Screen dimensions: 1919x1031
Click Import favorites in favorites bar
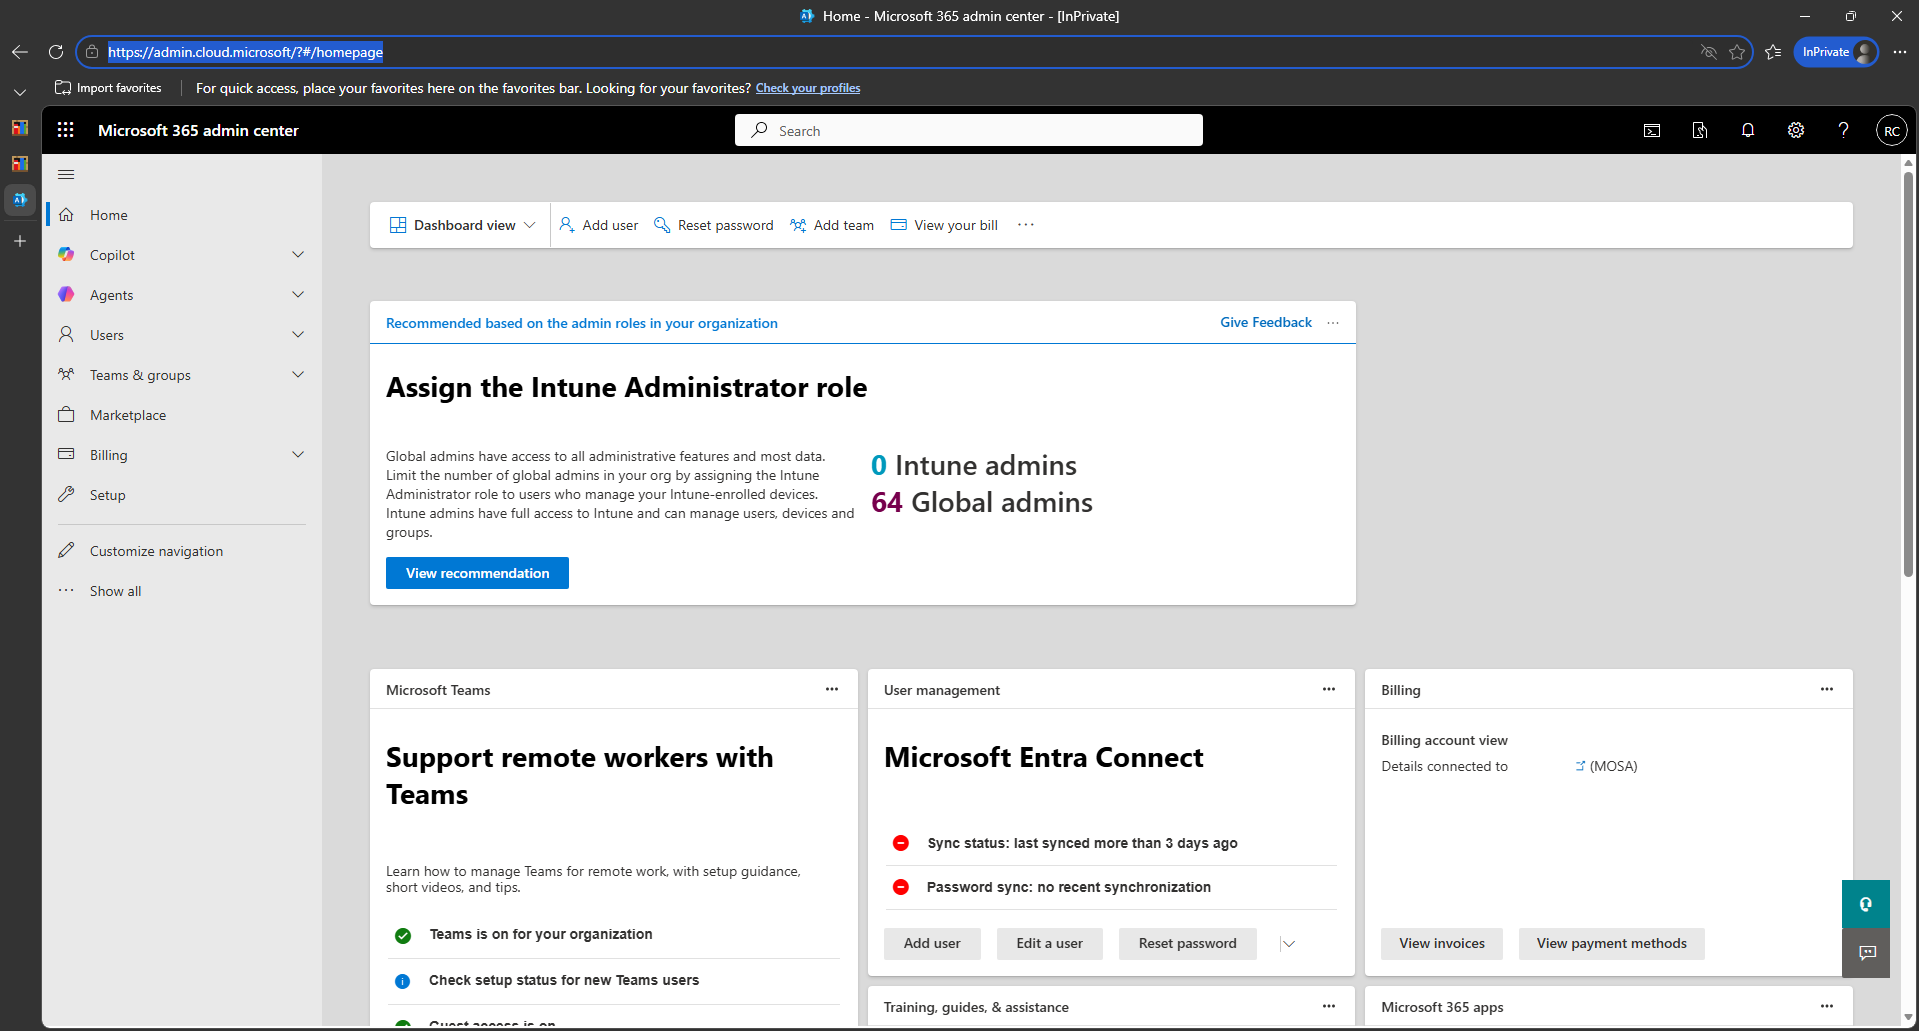[108, 88]
